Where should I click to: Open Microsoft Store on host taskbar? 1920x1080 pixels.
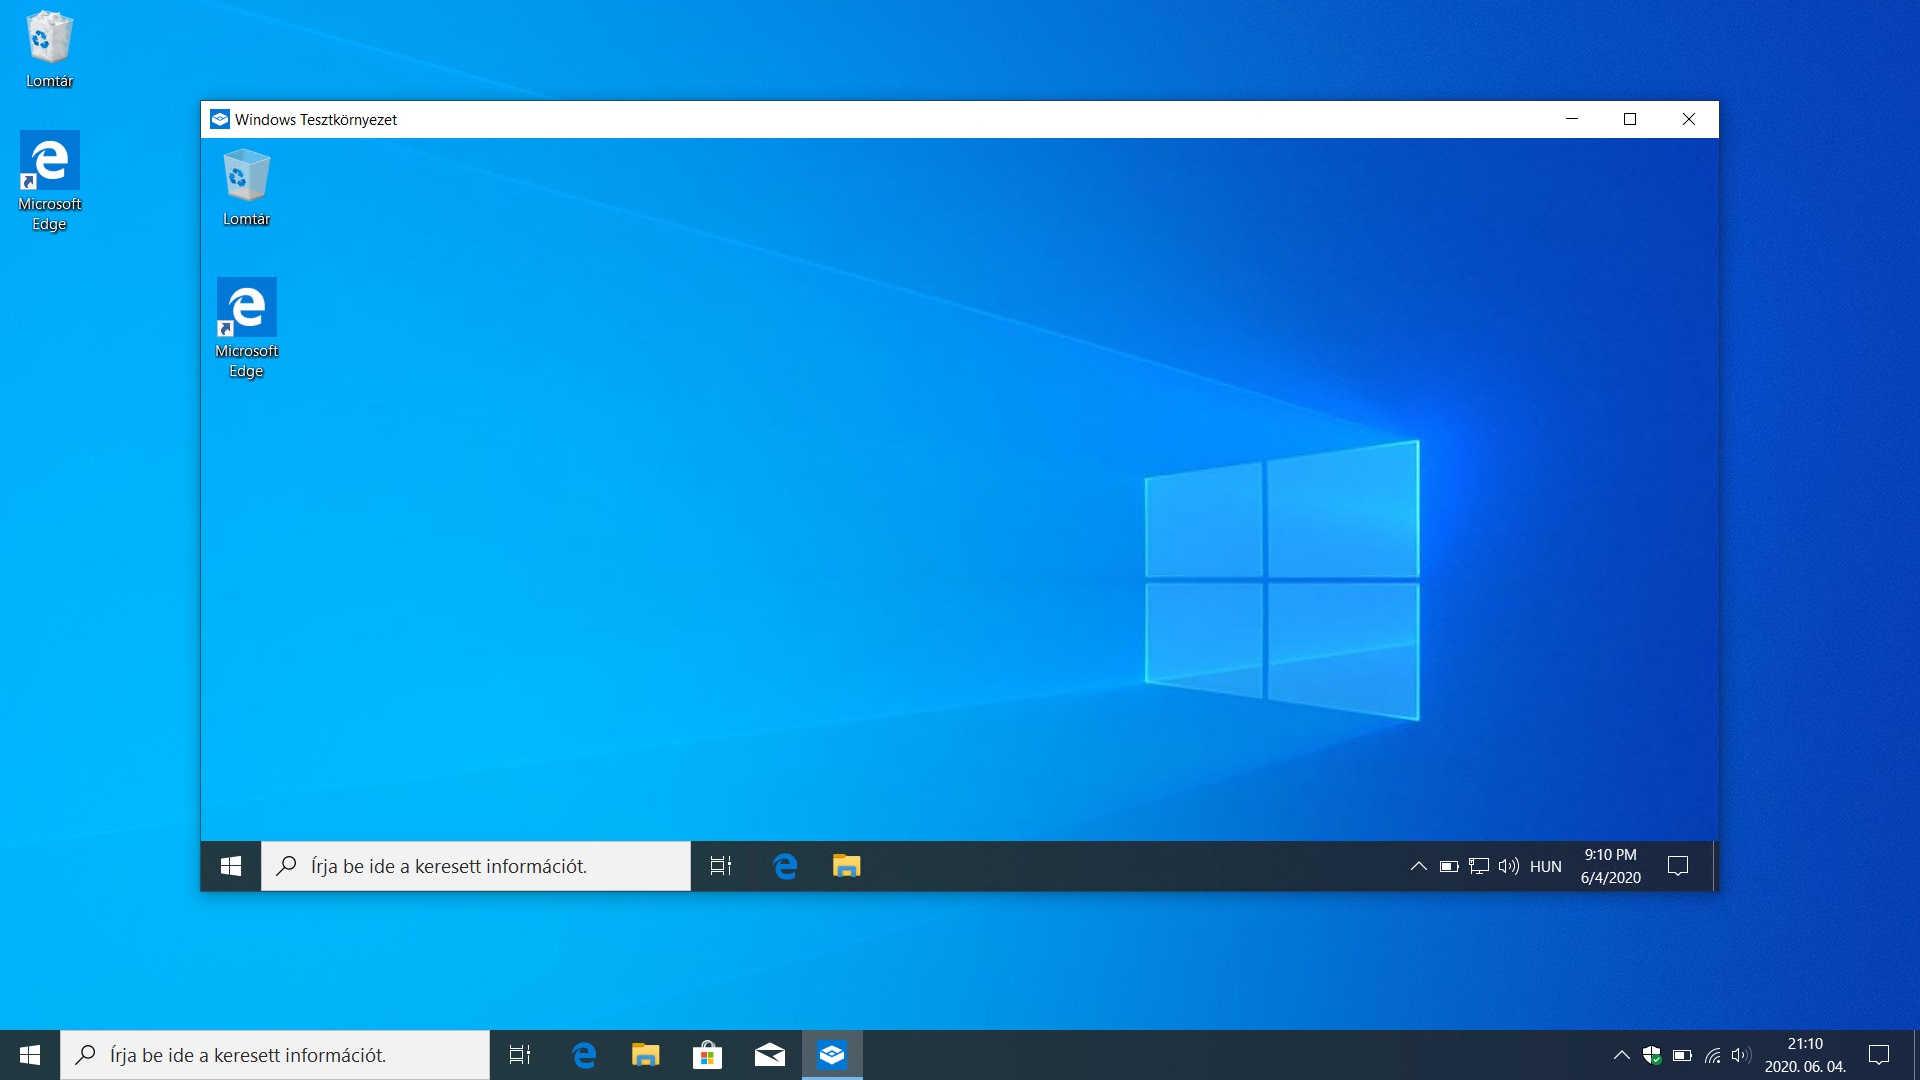pyautogui.click(x=708, y=1055)
